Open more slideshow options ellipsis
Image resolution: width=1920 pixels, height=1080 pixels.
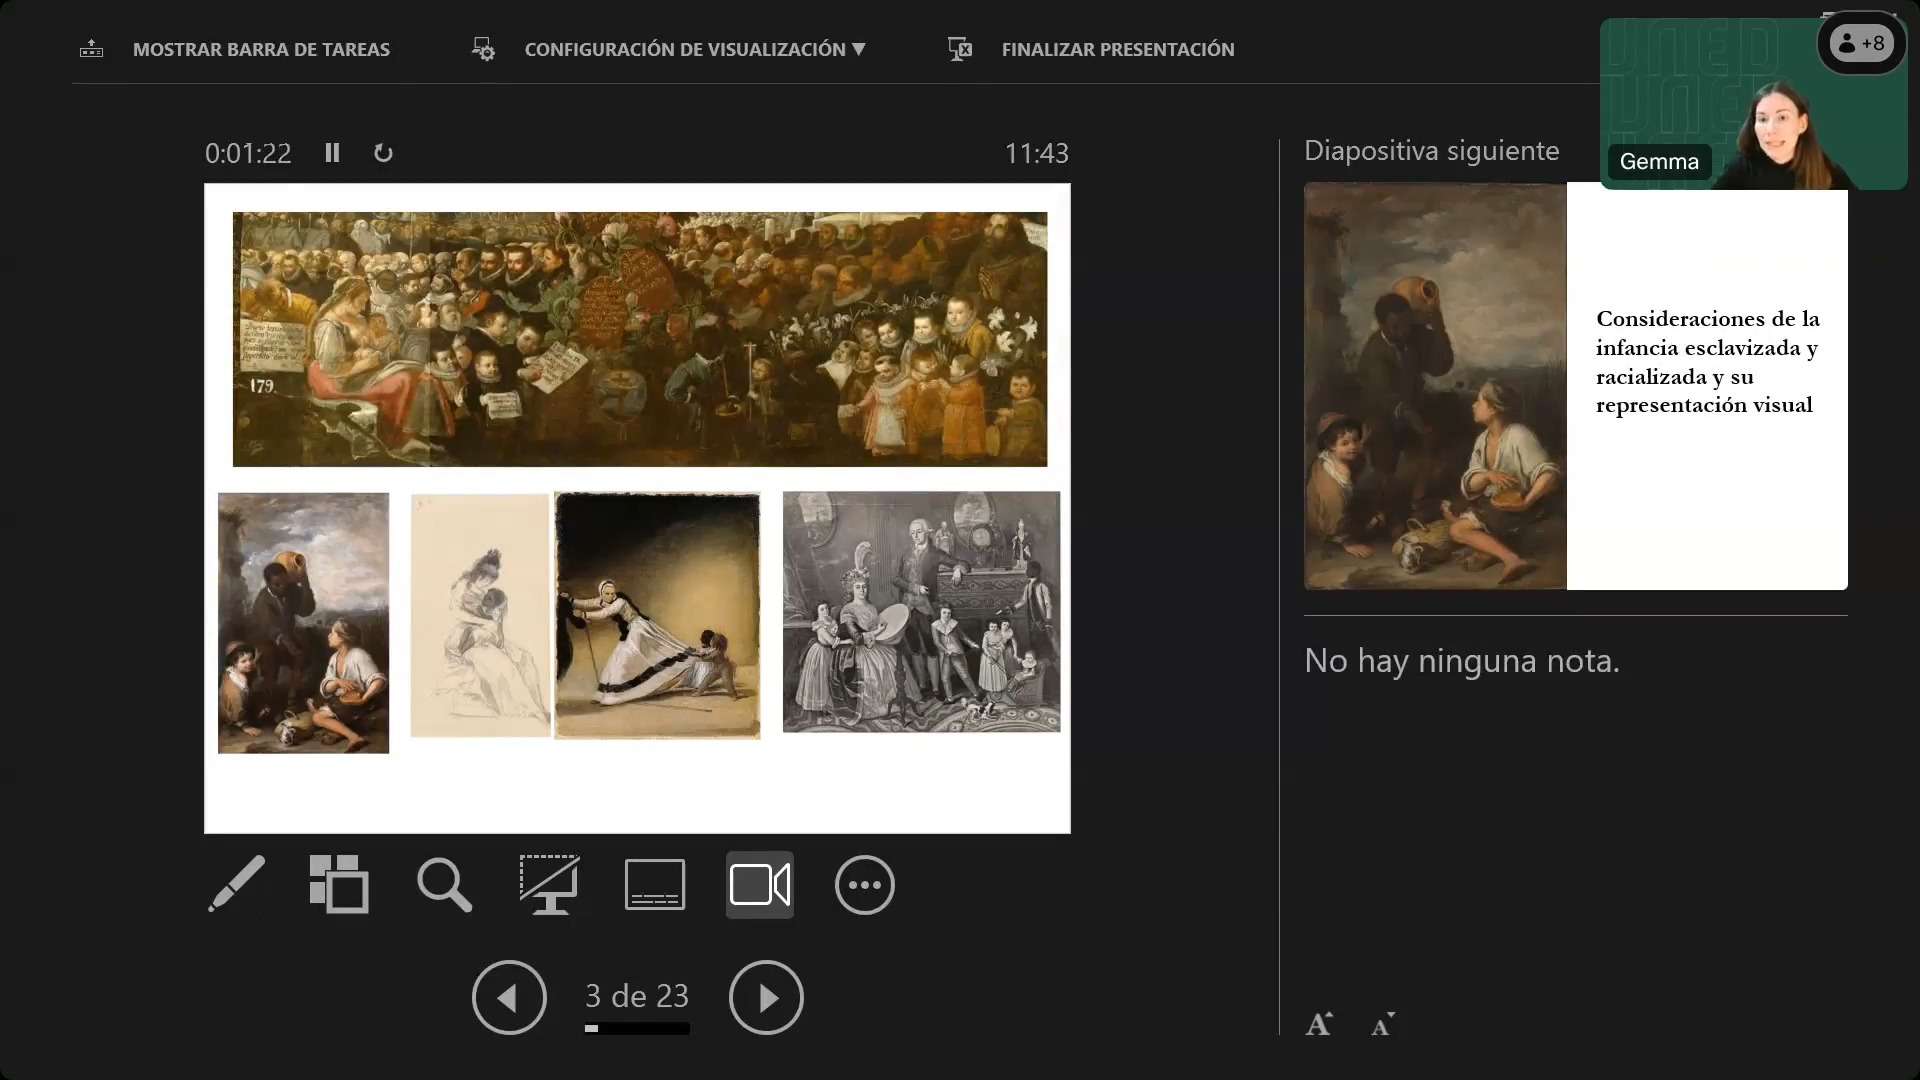[865, 885]
